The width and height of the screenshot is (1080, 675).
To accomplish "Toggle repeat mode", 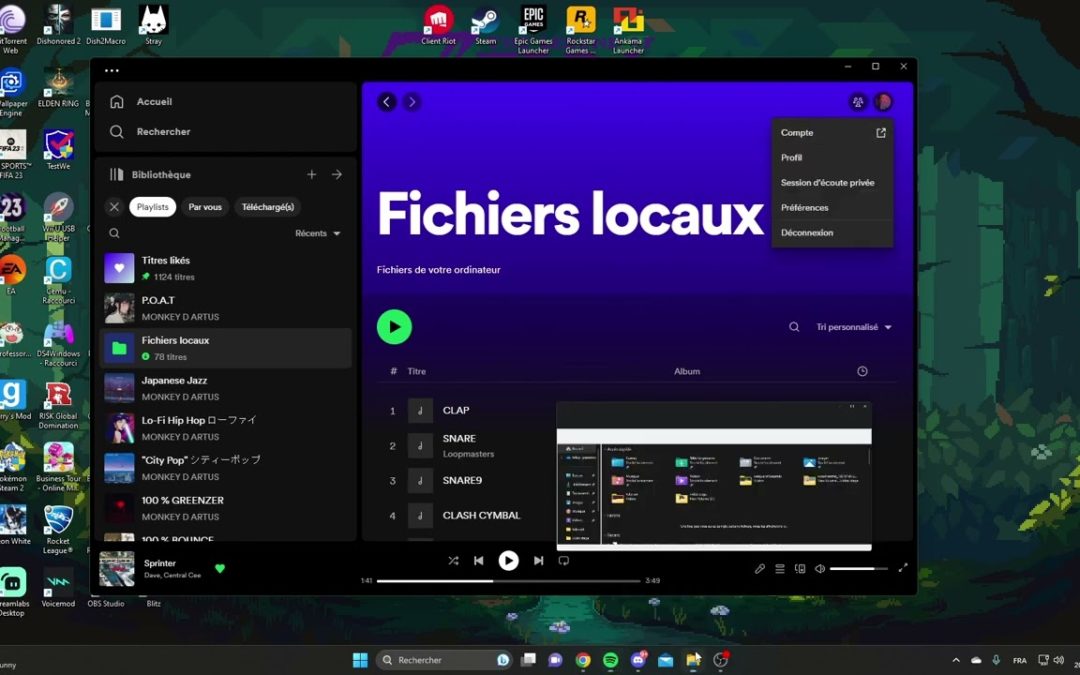I will click(563, 561).
